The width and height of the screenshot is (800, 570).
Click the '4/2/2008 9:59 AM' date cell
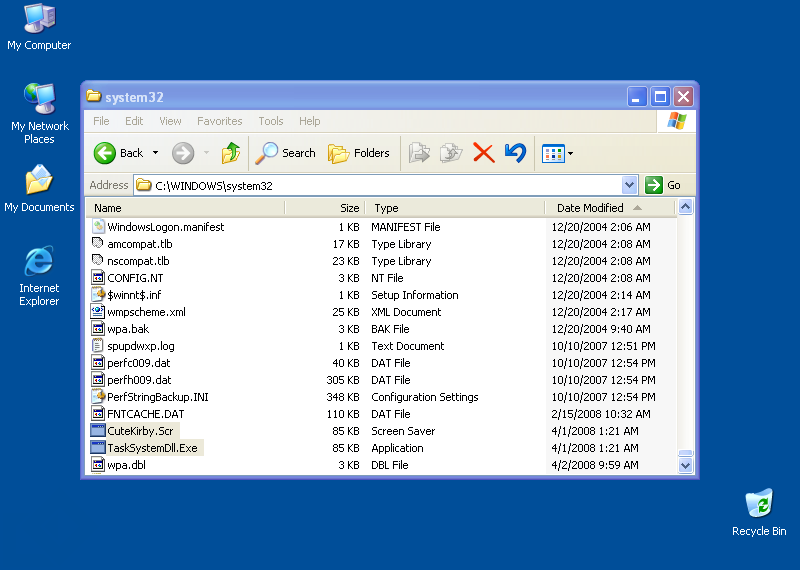tap(595, 464)
